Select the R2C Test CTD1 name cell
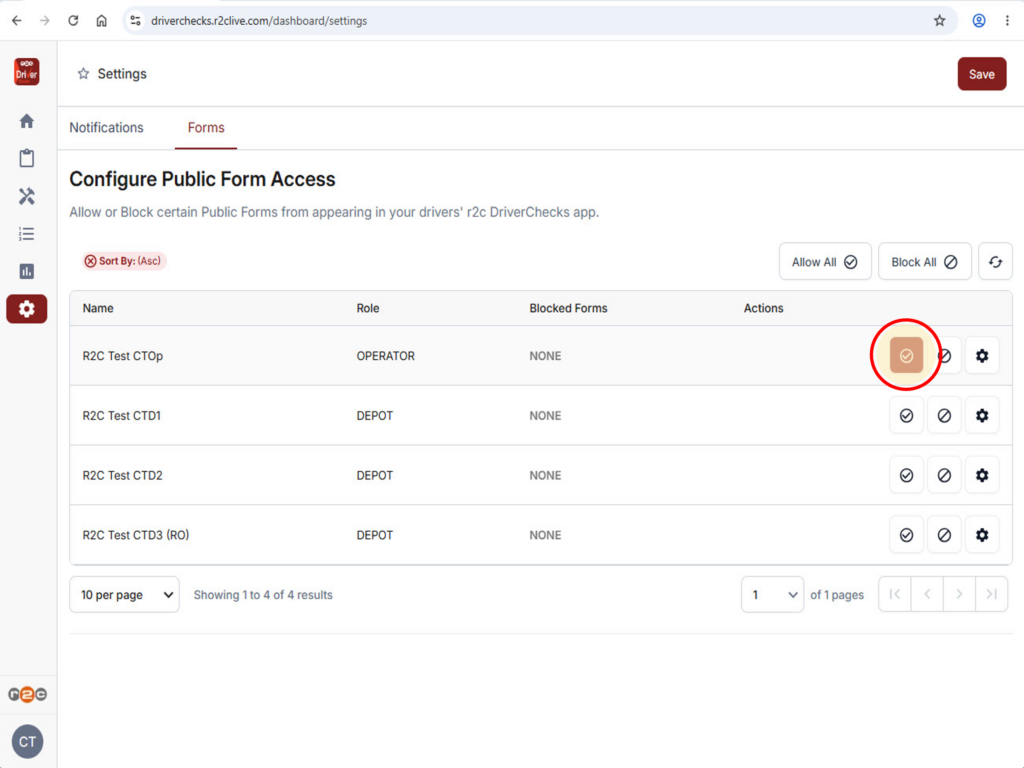This screenshot has width=1024, height=768. [x=121, y=415]
